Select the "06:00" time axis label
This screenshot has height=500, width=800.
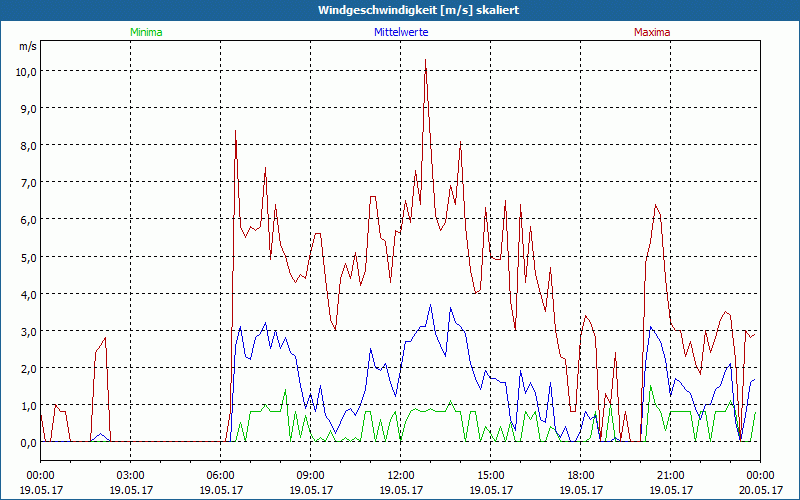[220, 475]
